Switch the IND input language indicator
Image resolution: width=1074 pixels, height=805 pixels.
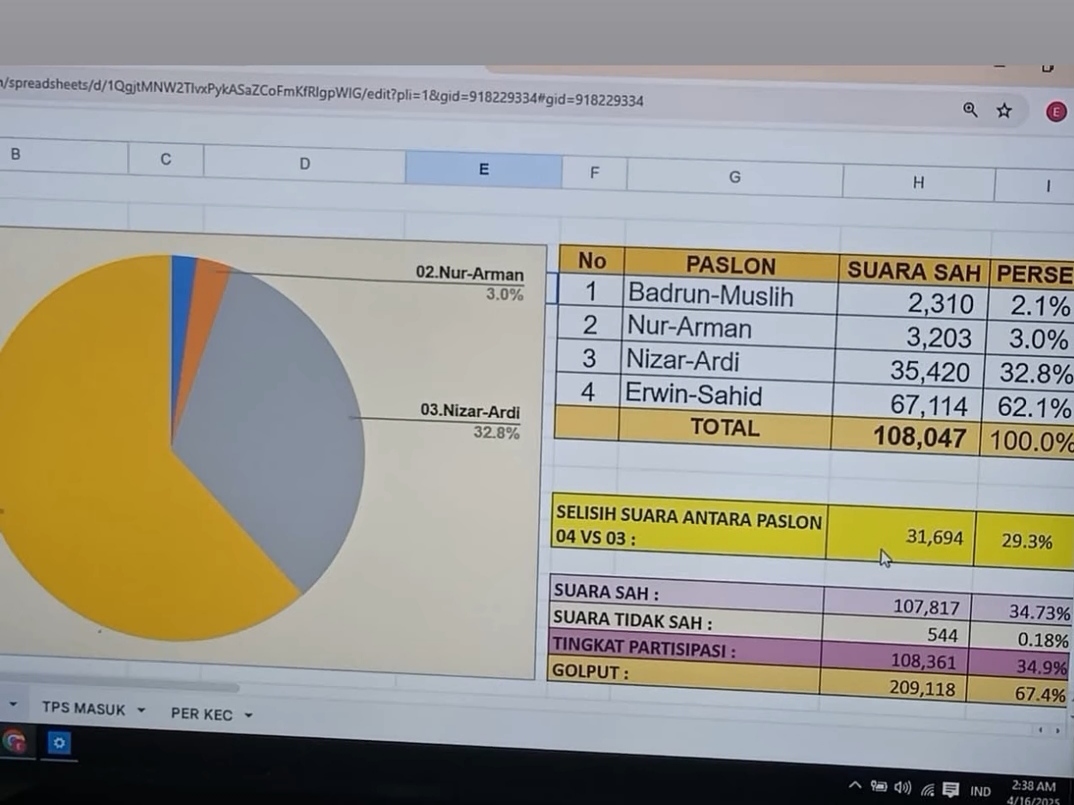pos(981,791)
